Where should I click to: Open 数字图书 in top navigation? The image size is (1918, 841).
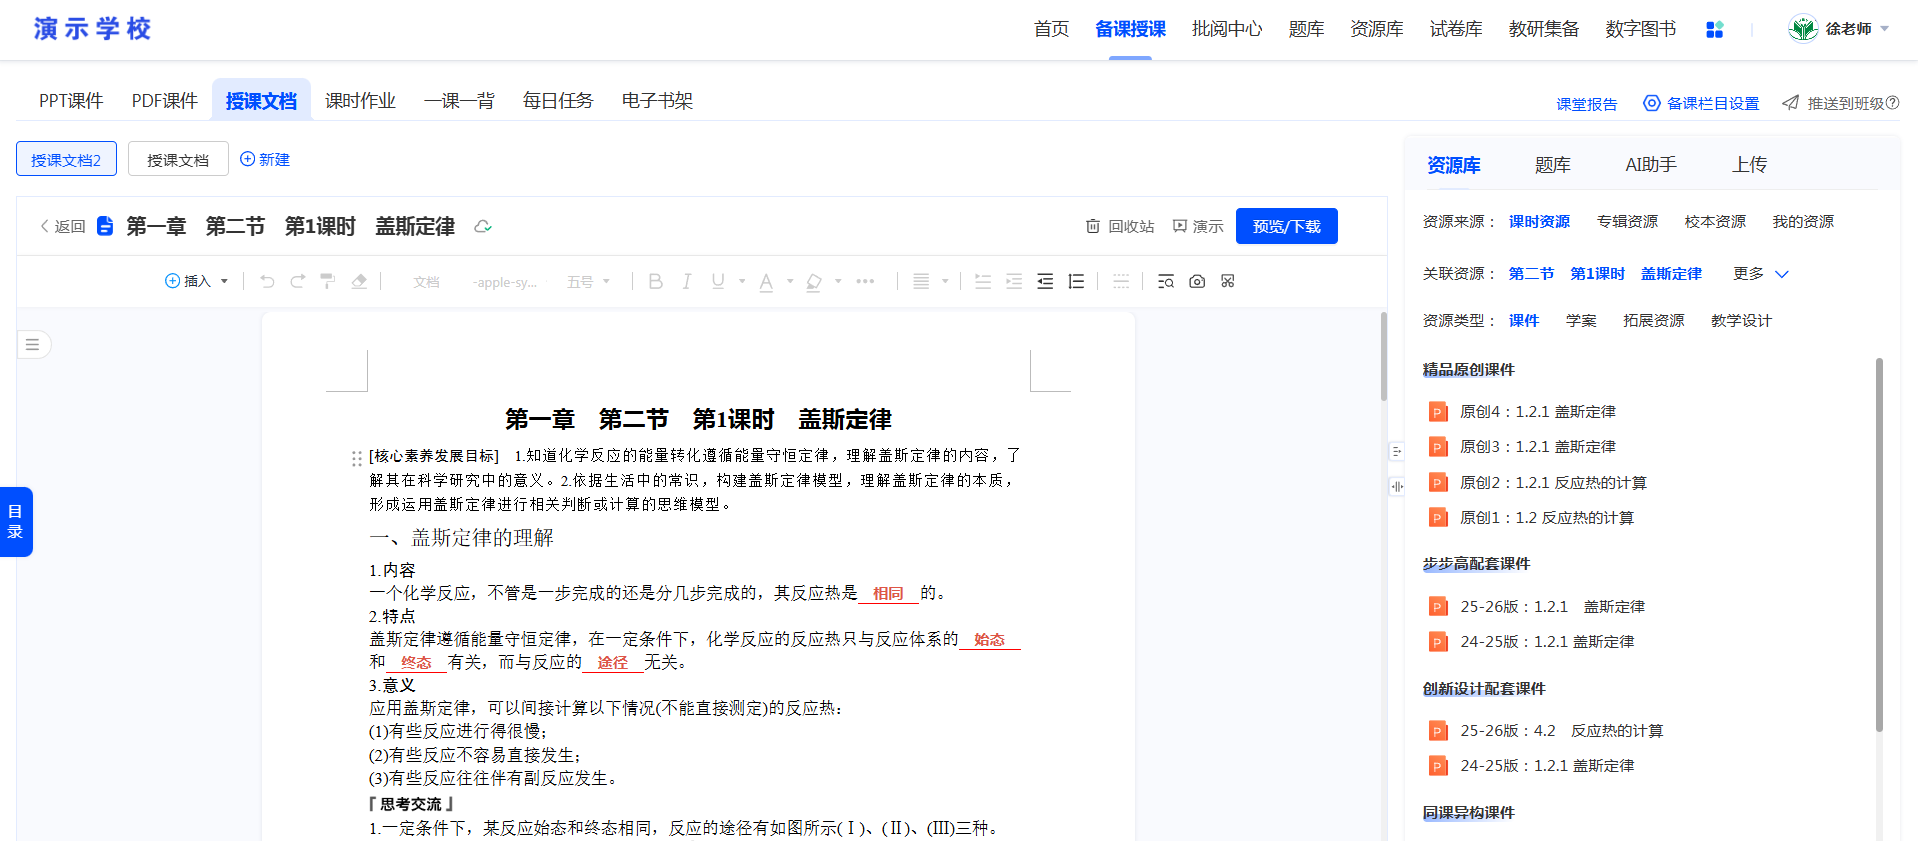click(x=1640, y=29)
